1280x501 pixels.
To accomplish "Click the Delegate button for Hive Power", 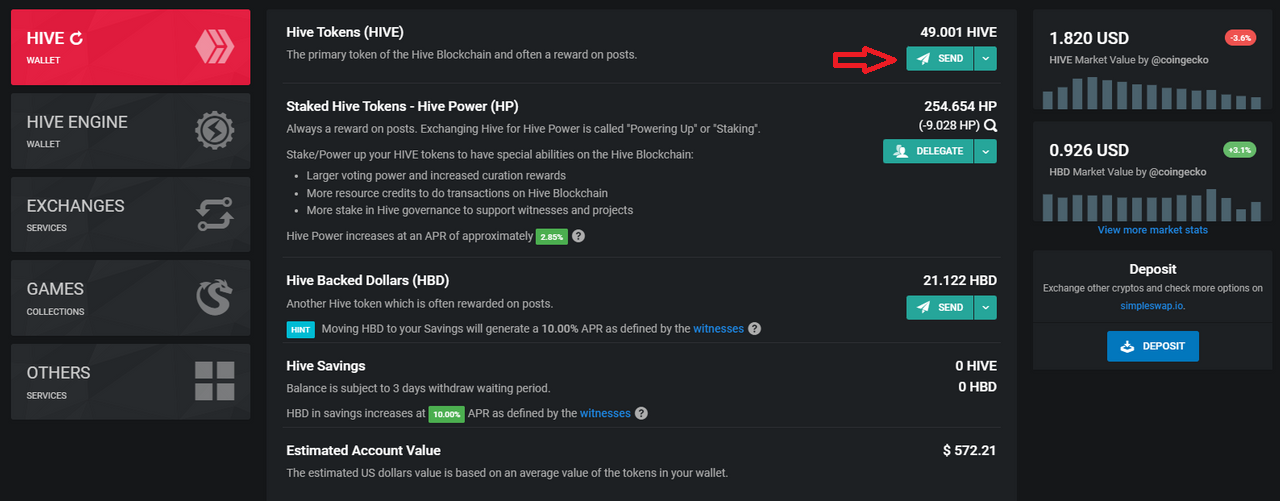I will click(928, 151).
